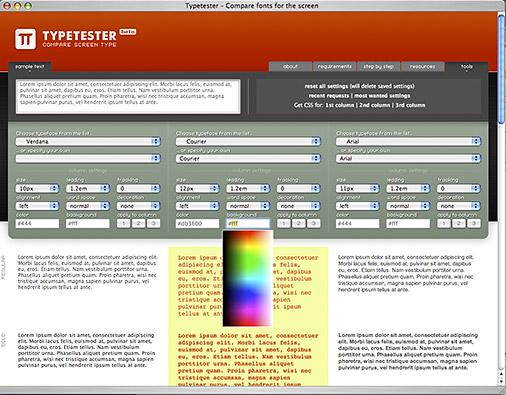This screenshot has height=395, width=506.
Task: Get CSS for 3rd column
Action: (410, 105)
